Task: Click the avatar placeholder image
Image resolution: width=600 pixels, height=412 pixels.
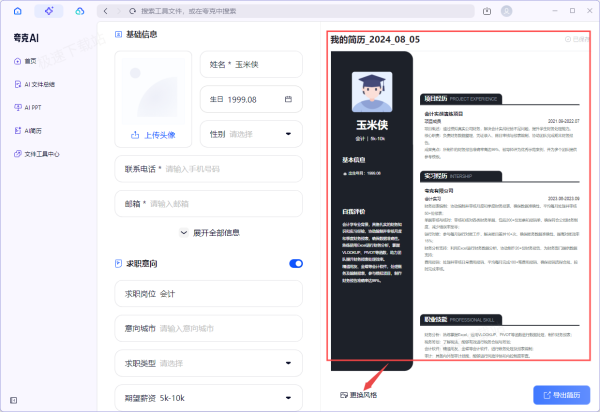Action: pos(153,91)
